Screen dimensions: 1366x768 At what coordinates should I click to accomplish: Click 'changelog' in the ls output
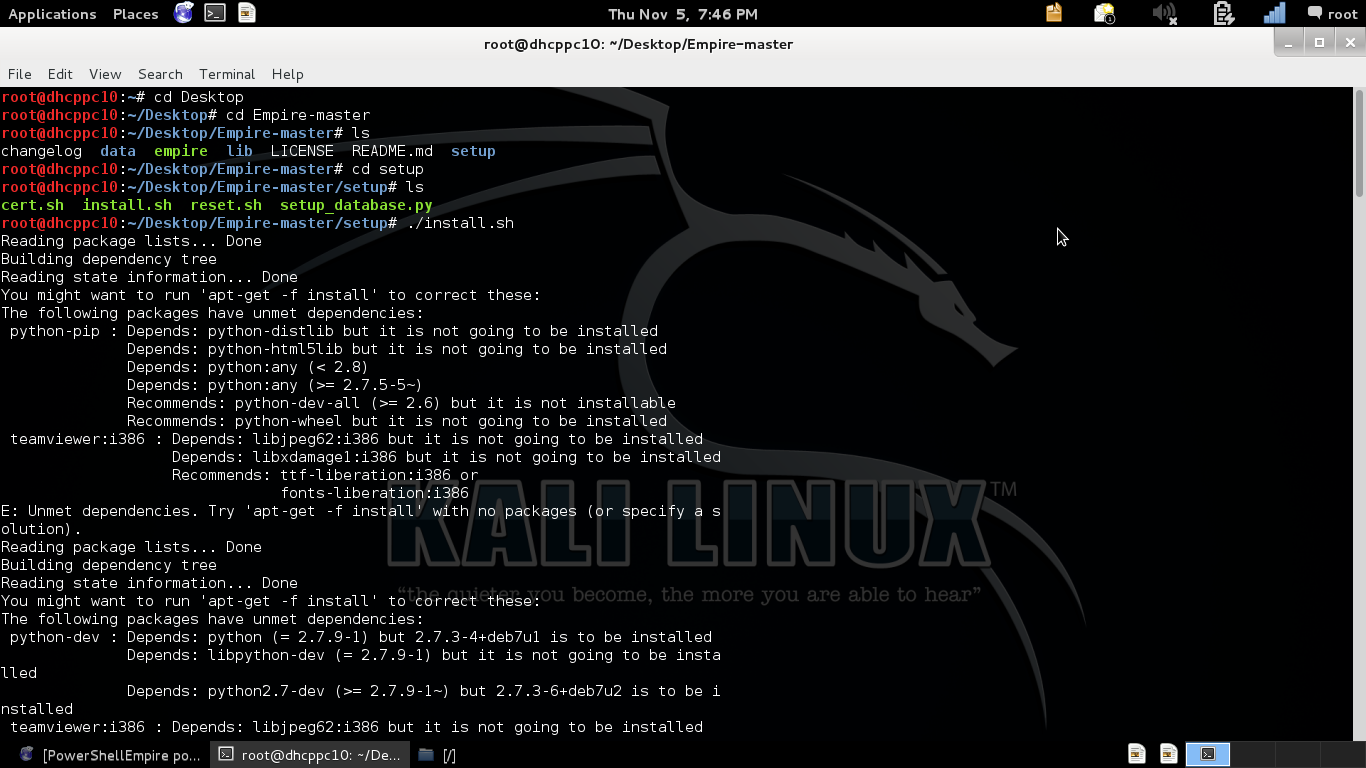(x=41, y=151)
